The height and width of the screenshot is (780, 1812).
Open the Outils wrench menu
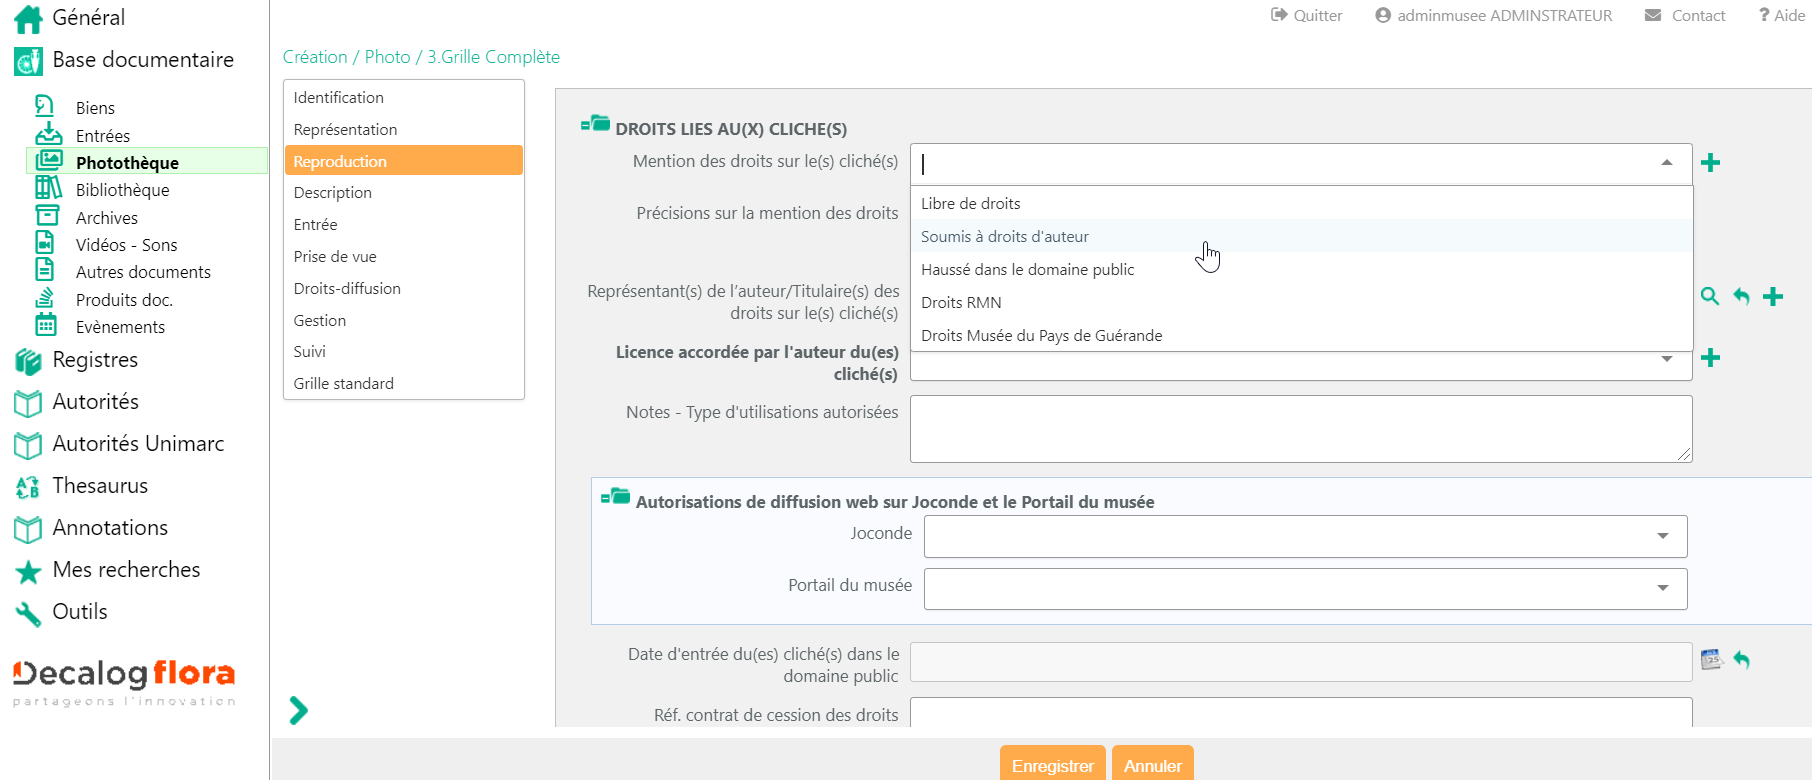pos(80,612)
